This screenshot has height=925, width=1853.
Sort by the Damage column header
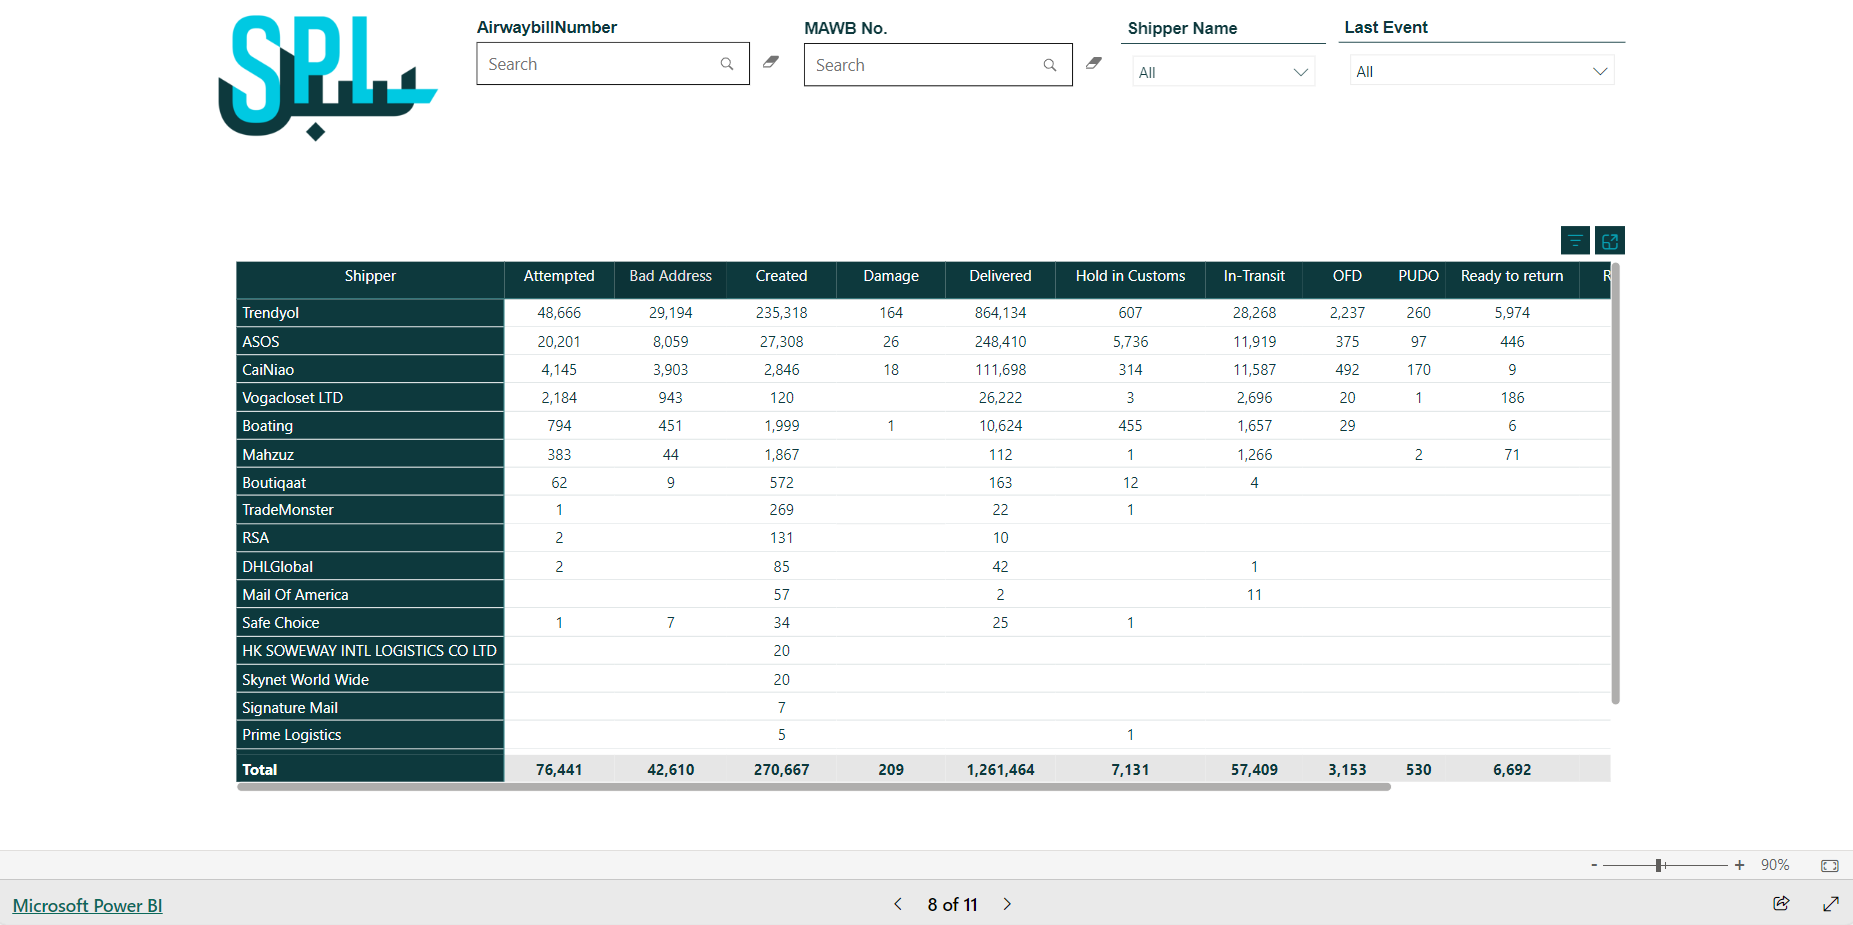point(891,276)
